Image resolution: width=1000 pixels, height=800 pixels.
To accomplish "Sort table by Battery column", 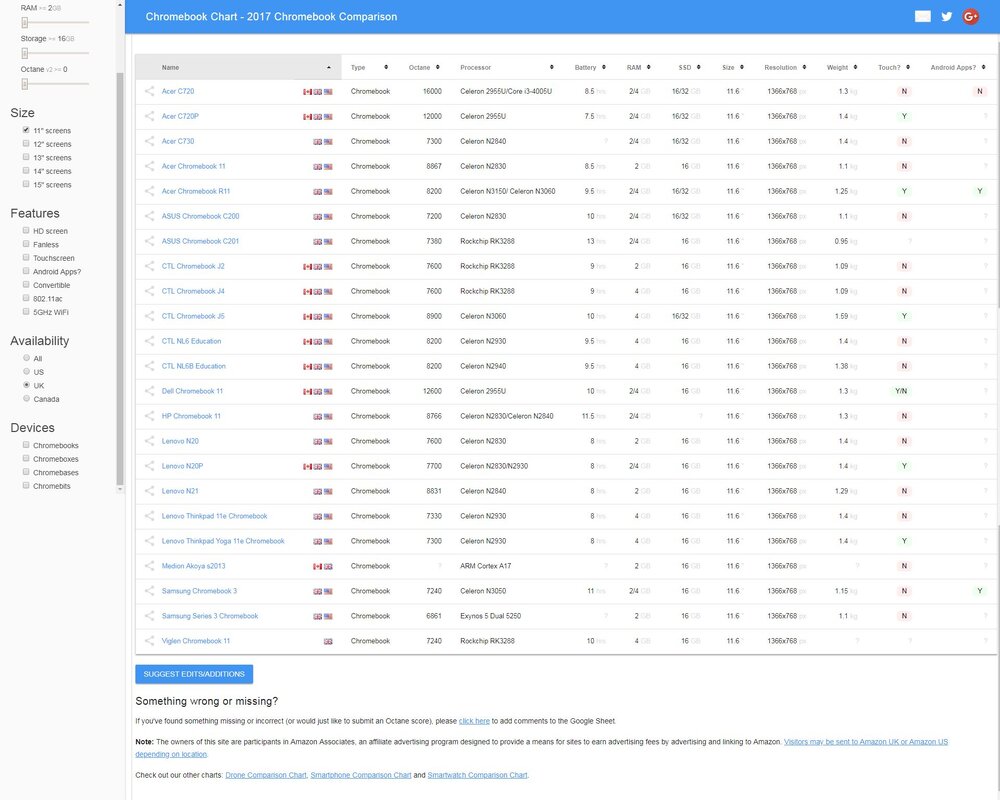I will click(590, 67).
